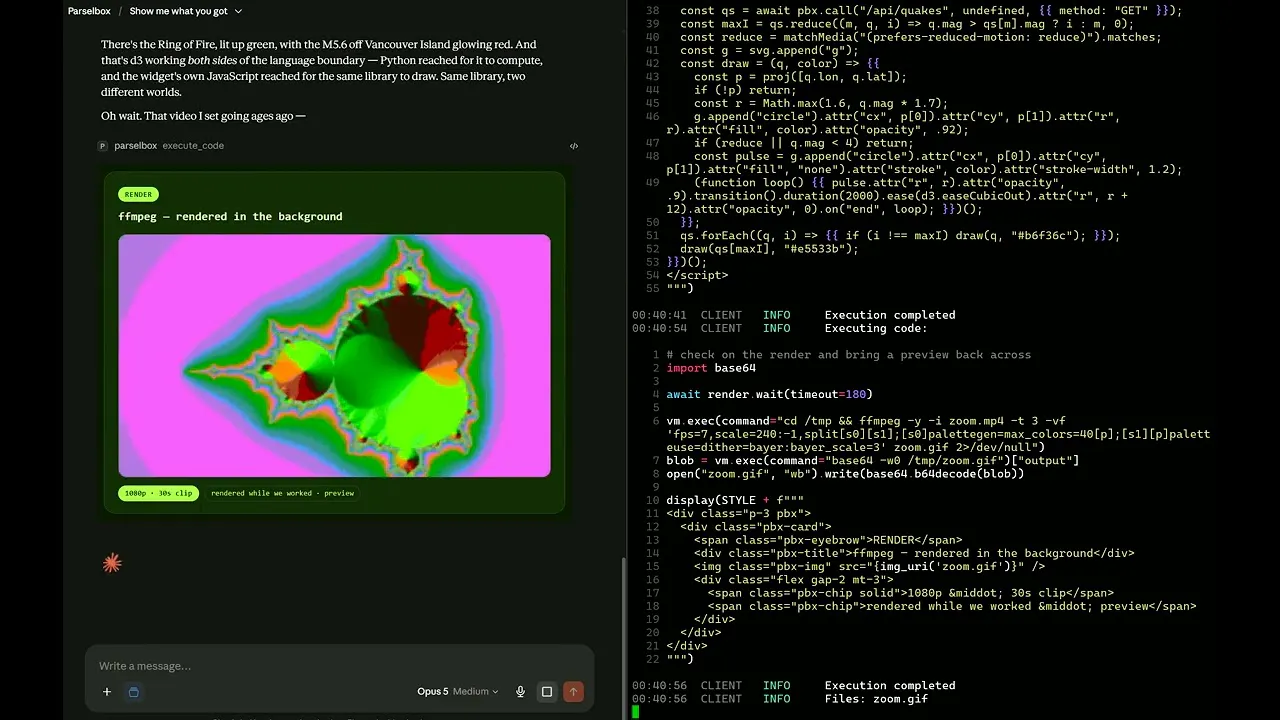Open the Opus 5 Medium model dropdown
The height and width of the screenshot is (720, 1280).
[458, 692]
